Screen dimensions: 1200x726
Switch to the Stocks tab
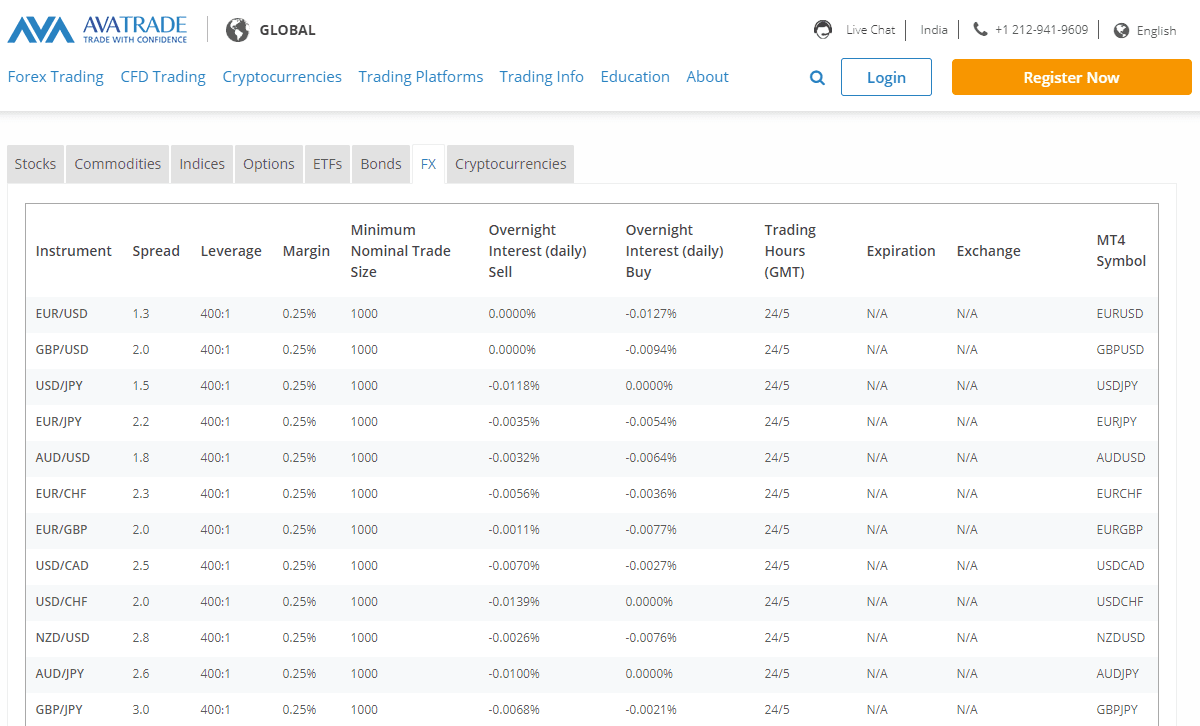coord(35,164)
